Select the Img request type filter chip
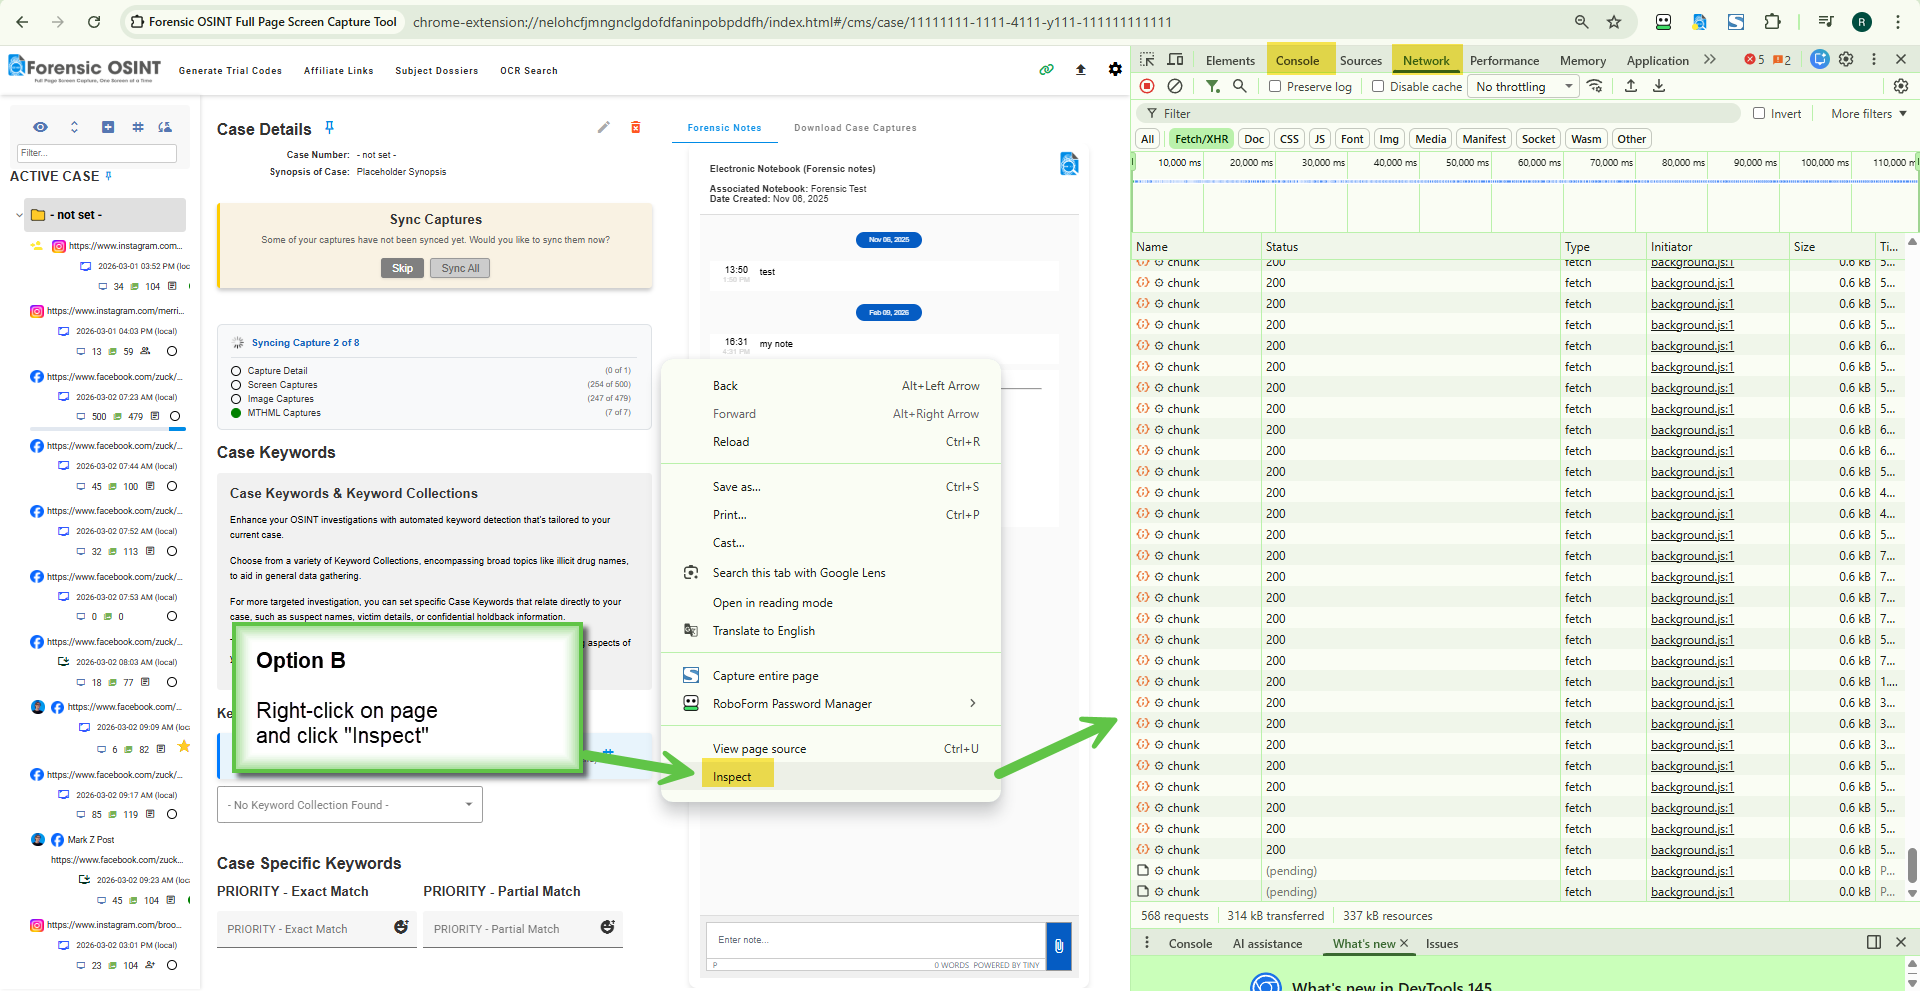The image size is (1920, 991). (1389, 139)
